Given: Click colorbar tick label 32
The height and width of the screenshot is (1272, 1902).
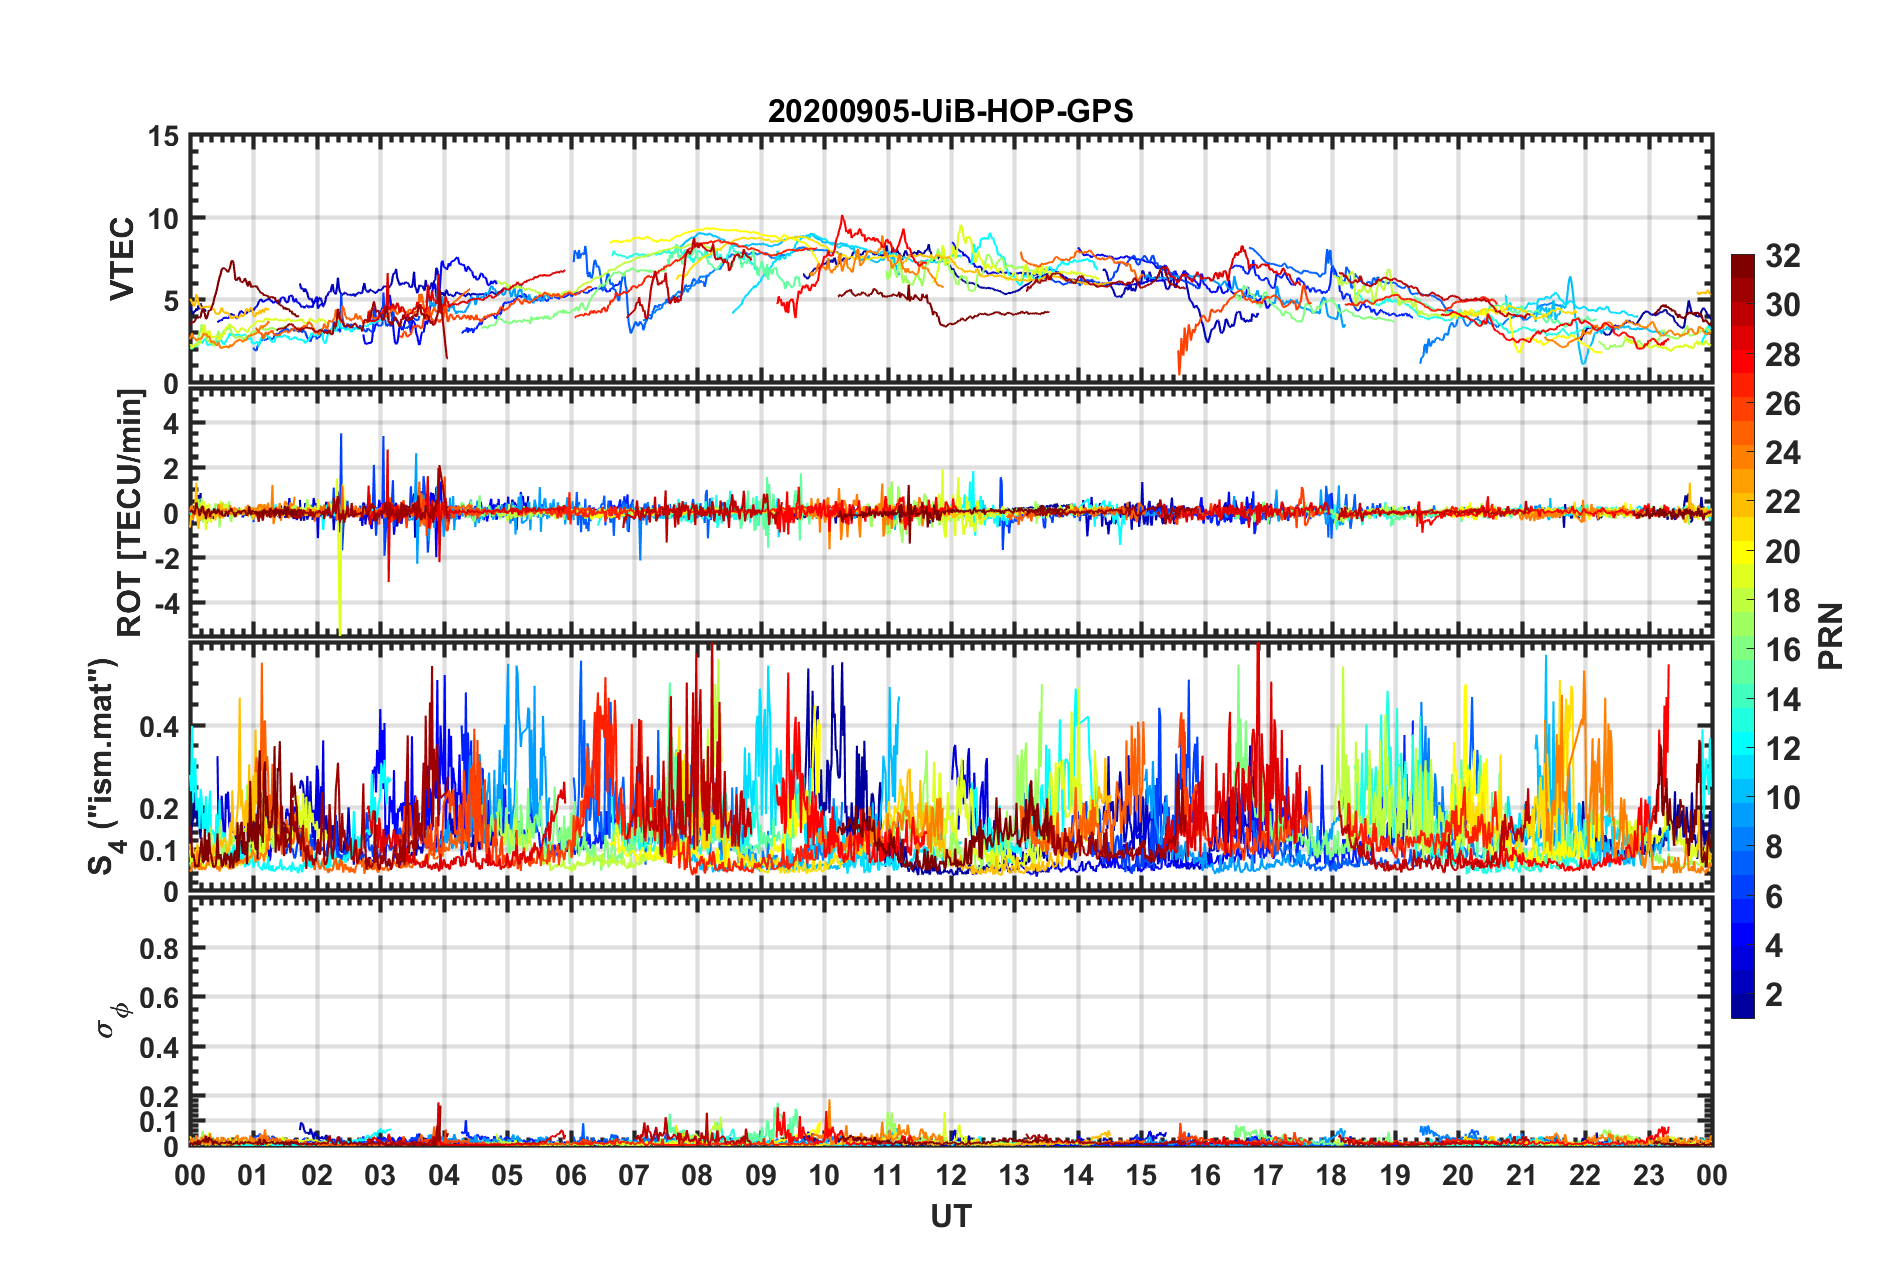Looking at the screenshot, I should point(1782,256).
